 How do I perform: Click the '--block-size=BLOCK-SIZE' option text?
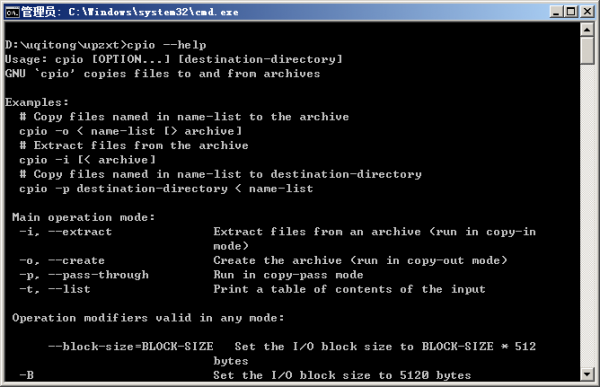tap(130, 347)
